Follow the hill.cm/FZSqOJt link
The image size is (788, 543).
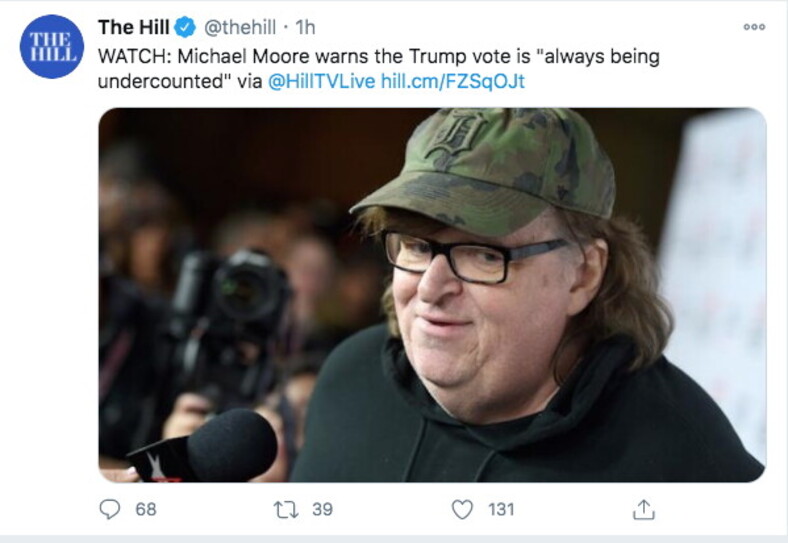point(453,81)
